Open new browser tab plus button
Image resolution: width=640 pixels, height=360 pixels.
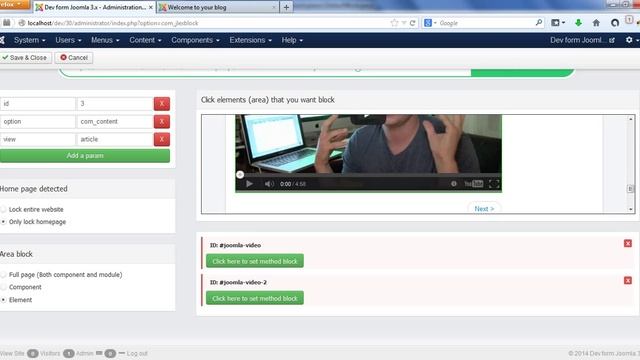pos(287,7)
